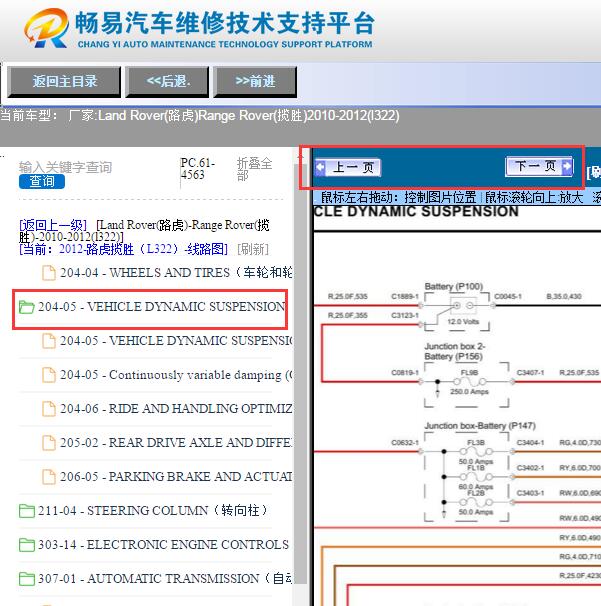Click connector label C3123-1

405,315
